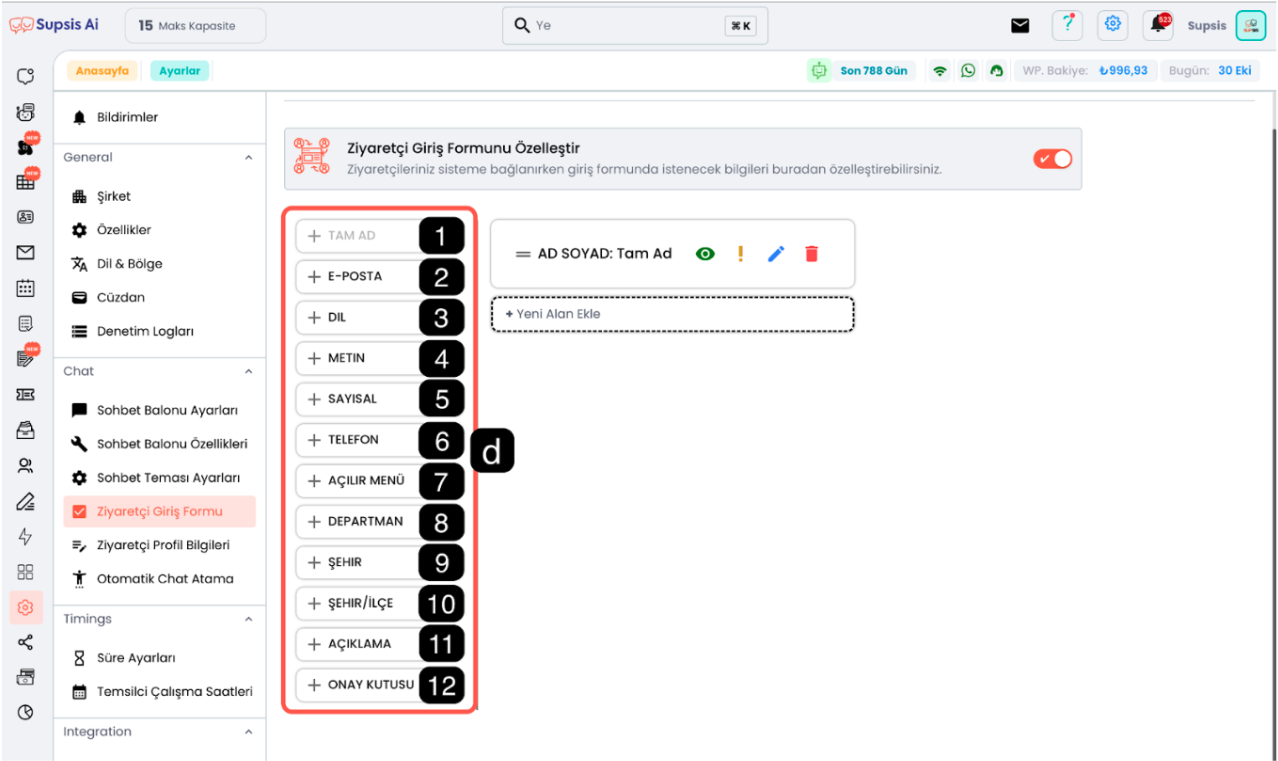This screenshot has height=761, width=1278.
Task: Click the green robot icon beside Son 788 Gün
Action: [820, 71]
